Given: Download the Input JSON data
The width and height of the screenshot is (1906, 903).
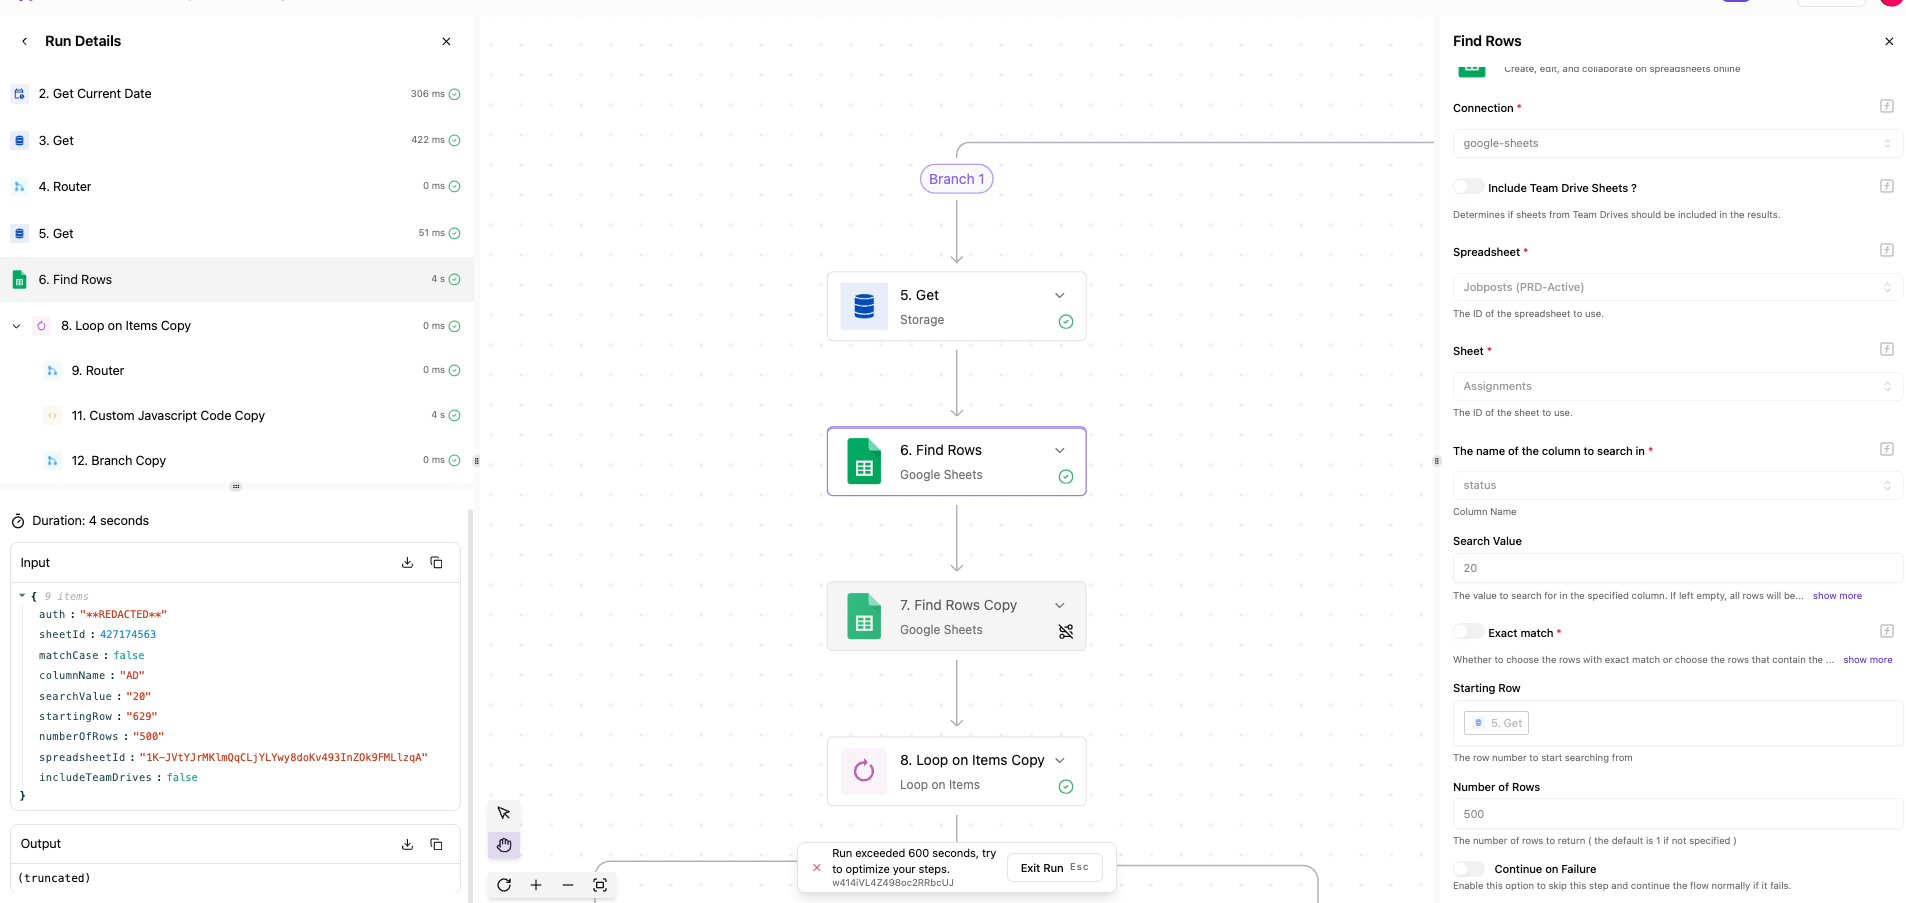Looking at the screenshot, I should point(407,563).
